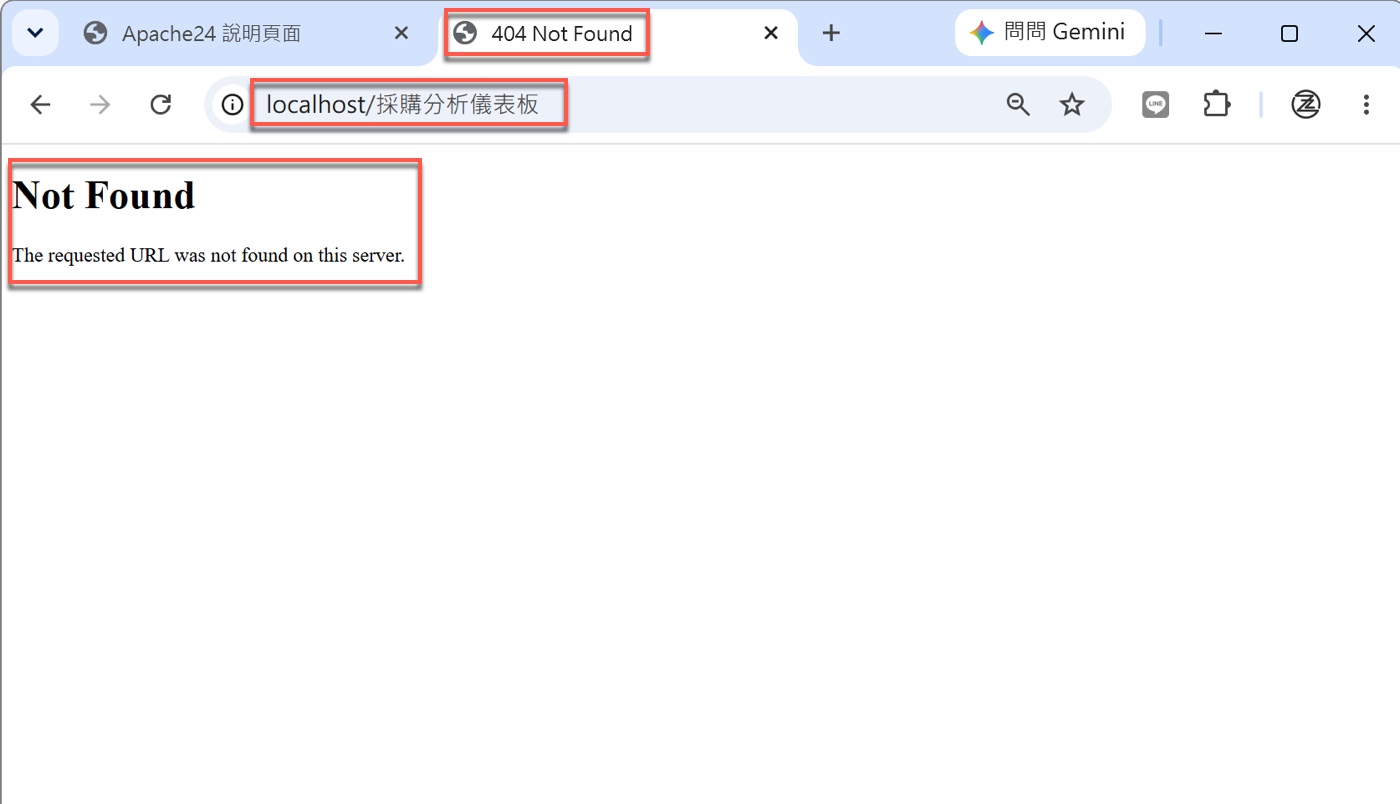Close the Apache24 說明頁面 tab

click(x=401, y=33)
